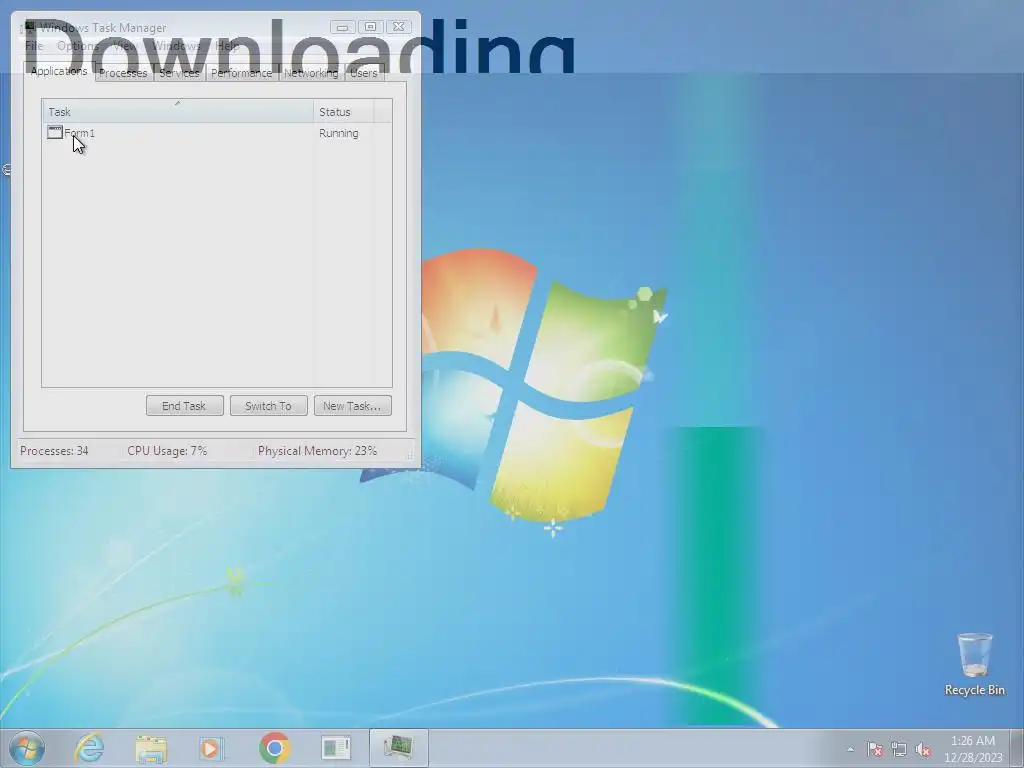
Task: Select the Recycle Bin desktop icon
Action: (974, 664)
